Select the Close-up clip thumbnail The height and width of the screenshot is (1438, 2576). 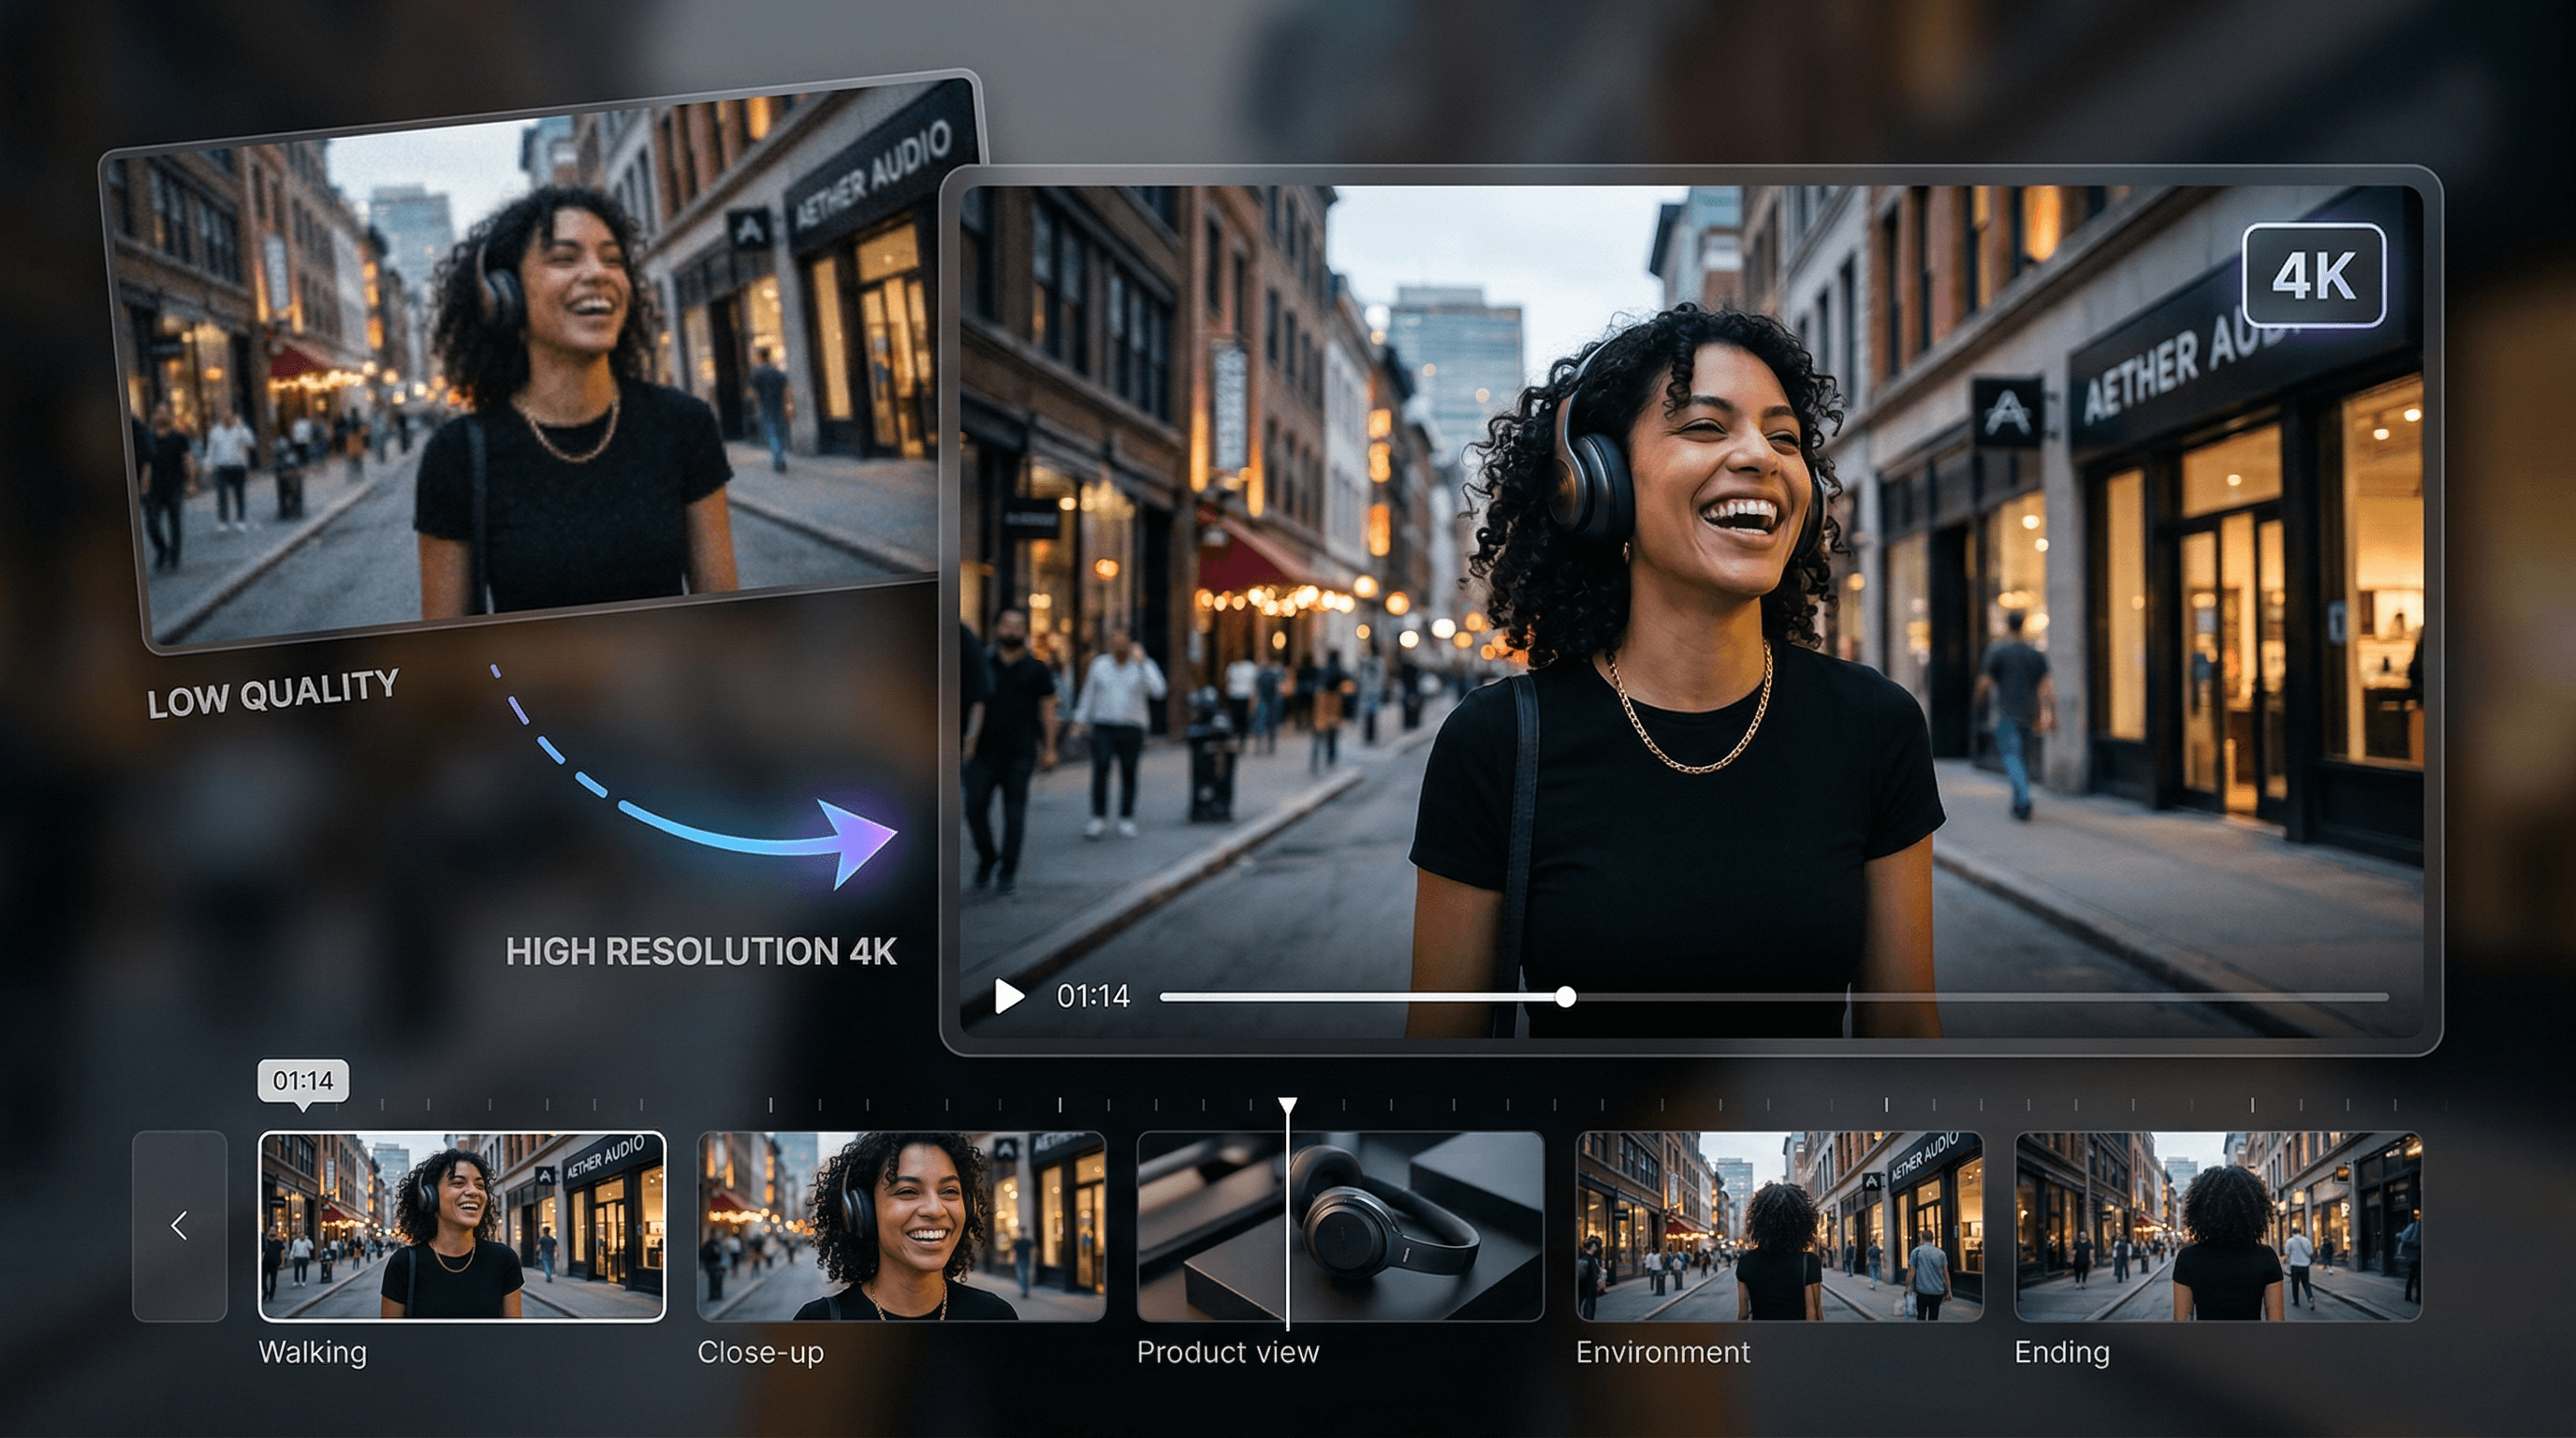[901, 1226]
